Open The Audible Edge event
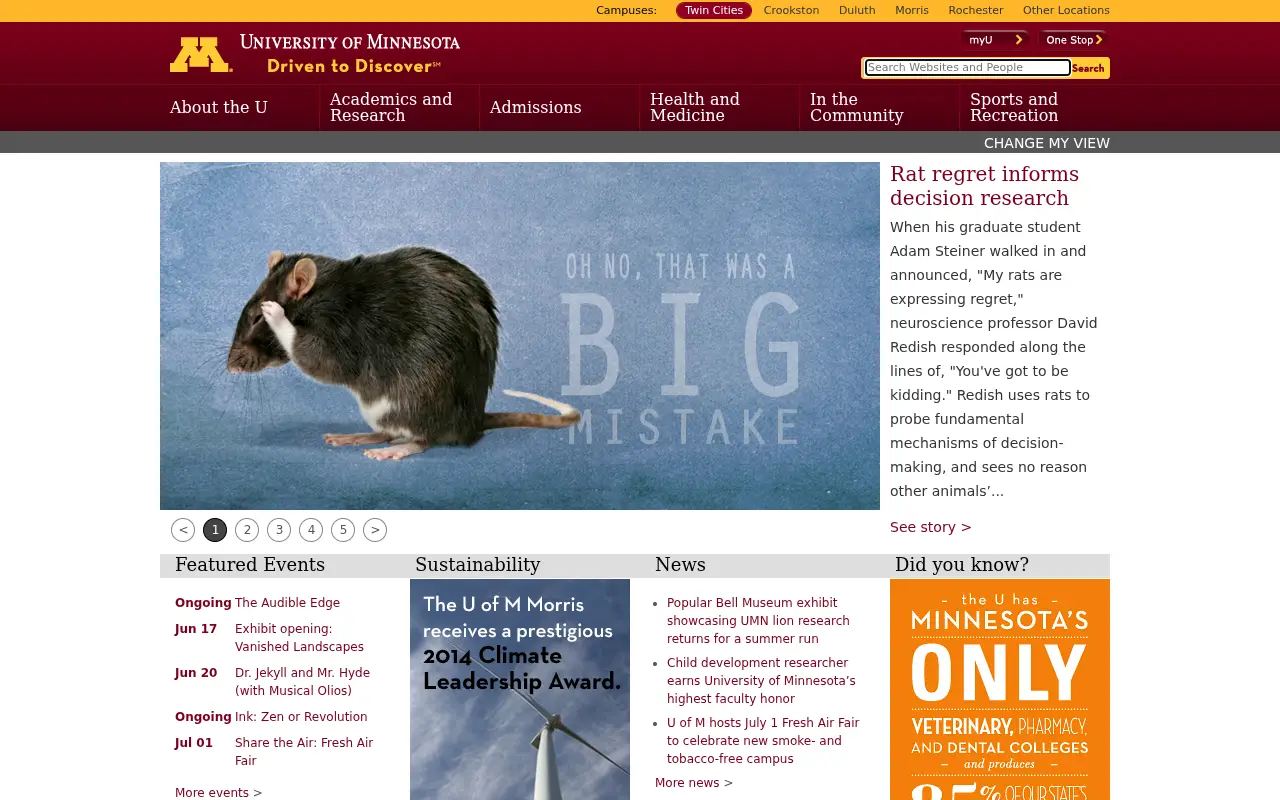 click(287, 603)
